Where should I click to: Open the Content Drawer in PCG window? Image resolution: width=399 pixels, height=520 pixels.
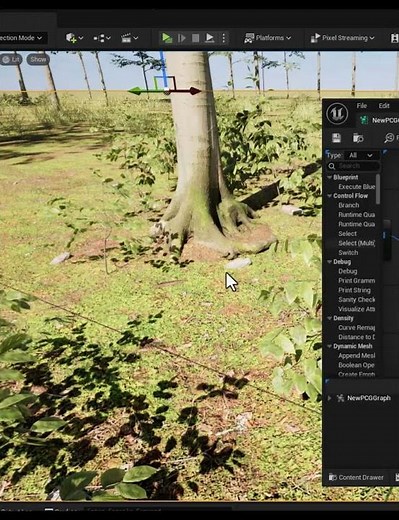coord(356,477)
